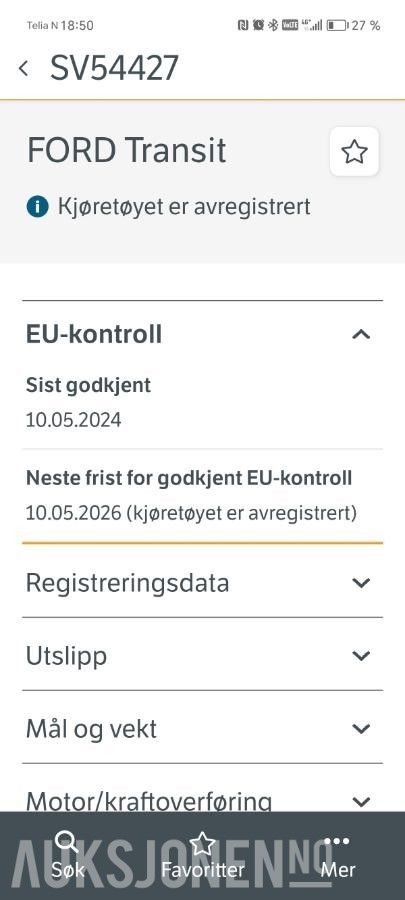Tap the Utslipp heading label
Image resolution: width=405 pixels, height=900 pixels.
(x=67, y=657)
